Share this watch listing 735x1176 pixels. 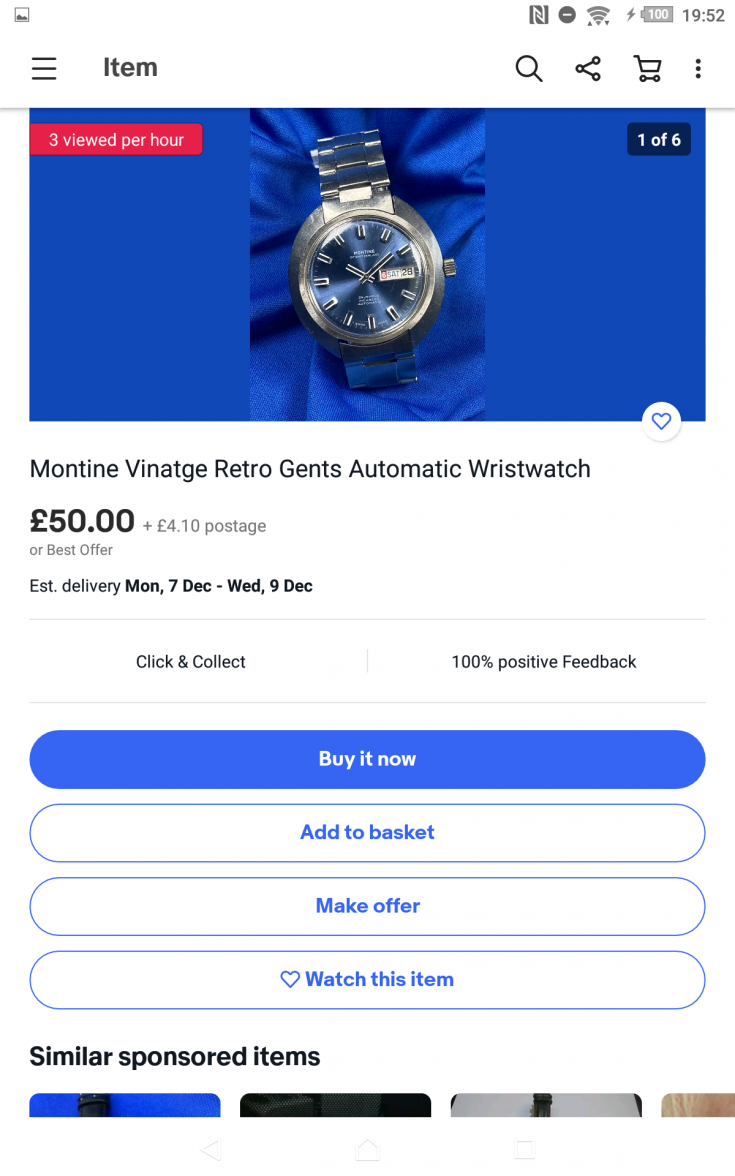pyautogui.click(x=588, y=68)
